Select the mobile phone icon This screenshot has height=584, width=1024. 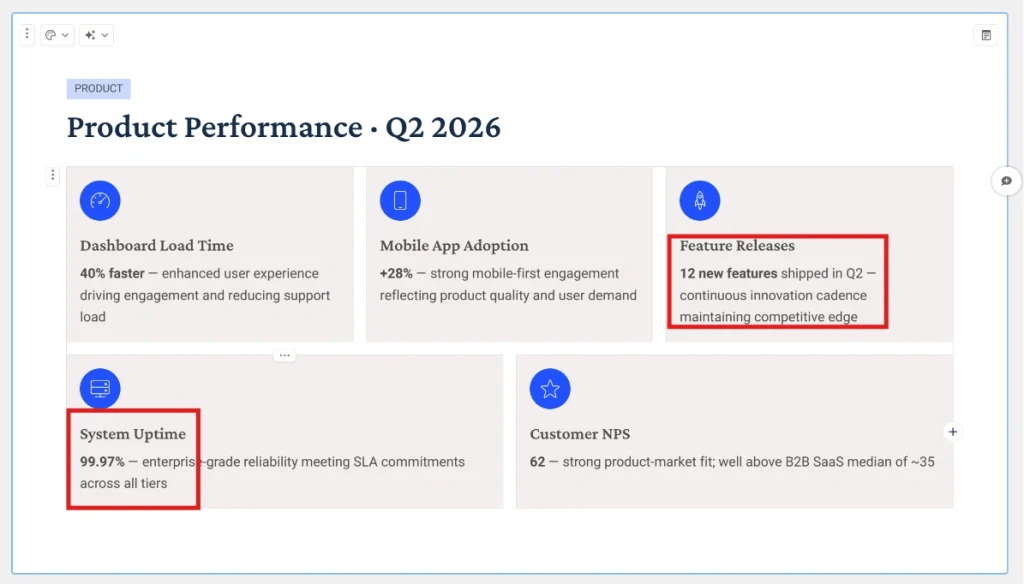tap(400, 201)
